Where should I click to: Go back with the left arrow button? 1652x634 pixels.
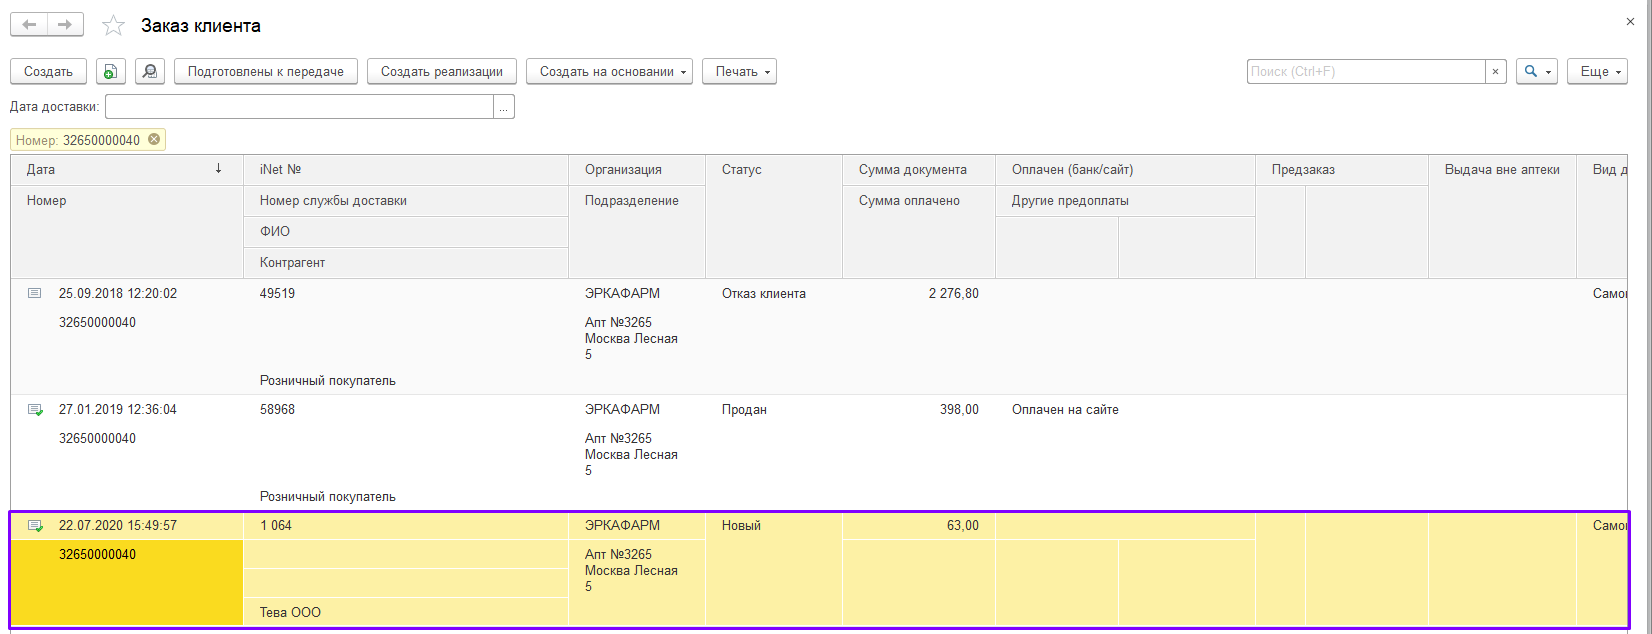click(30, 25)
